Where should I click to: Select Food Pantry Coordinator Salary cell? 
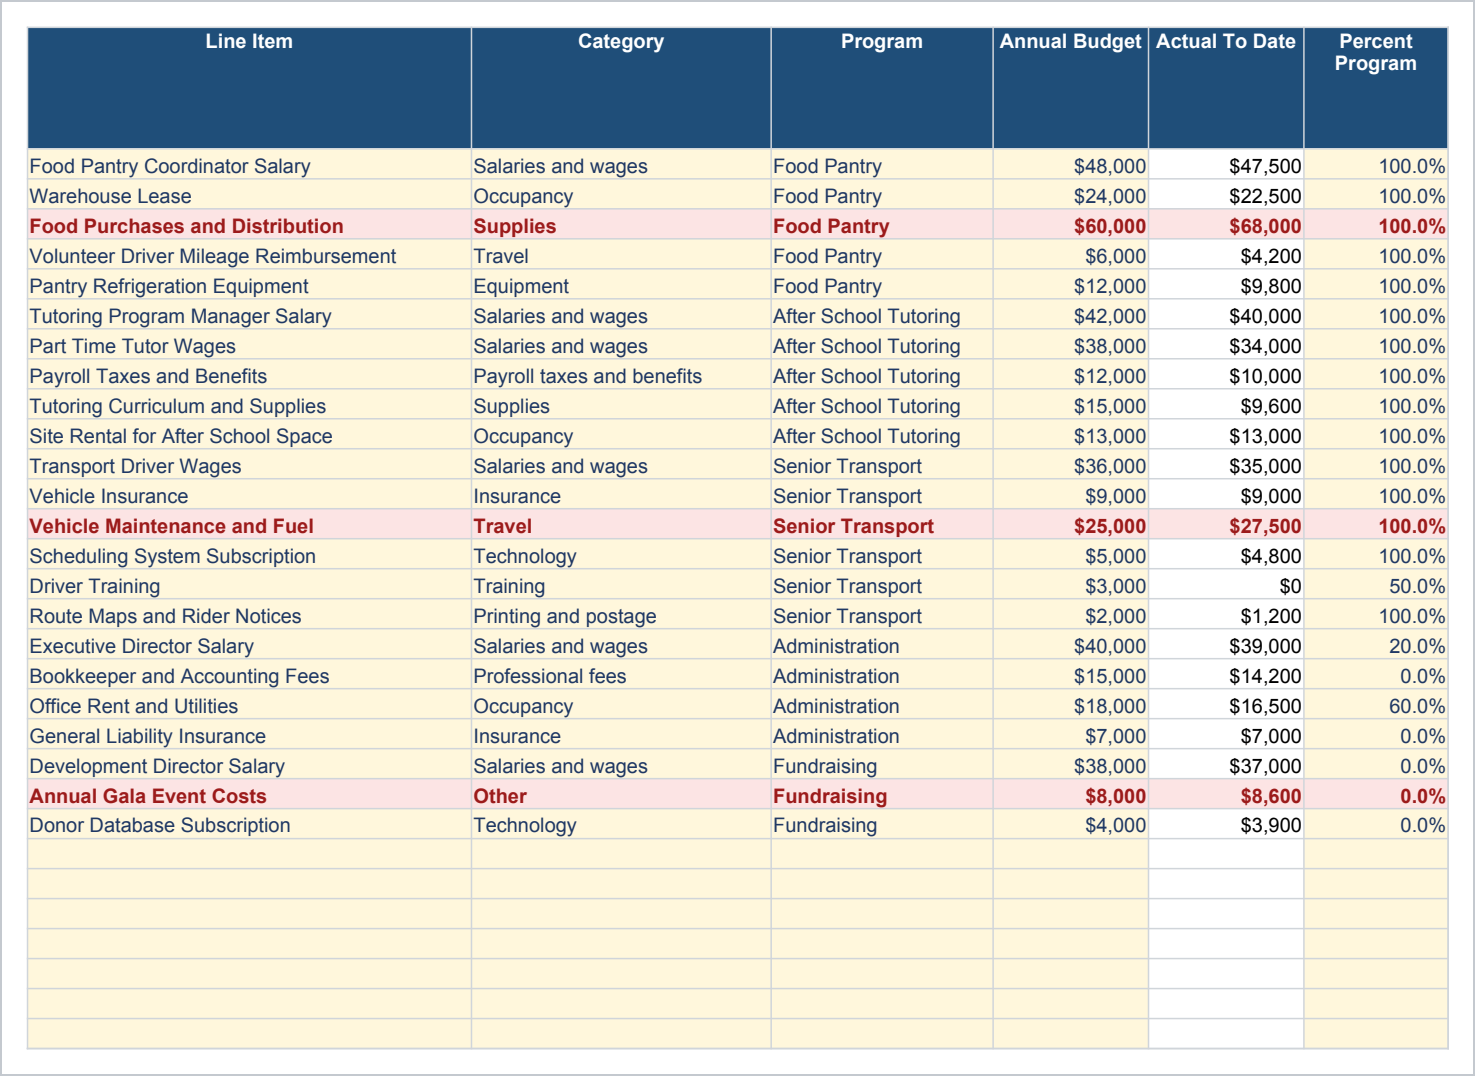(x=249, y=166)
